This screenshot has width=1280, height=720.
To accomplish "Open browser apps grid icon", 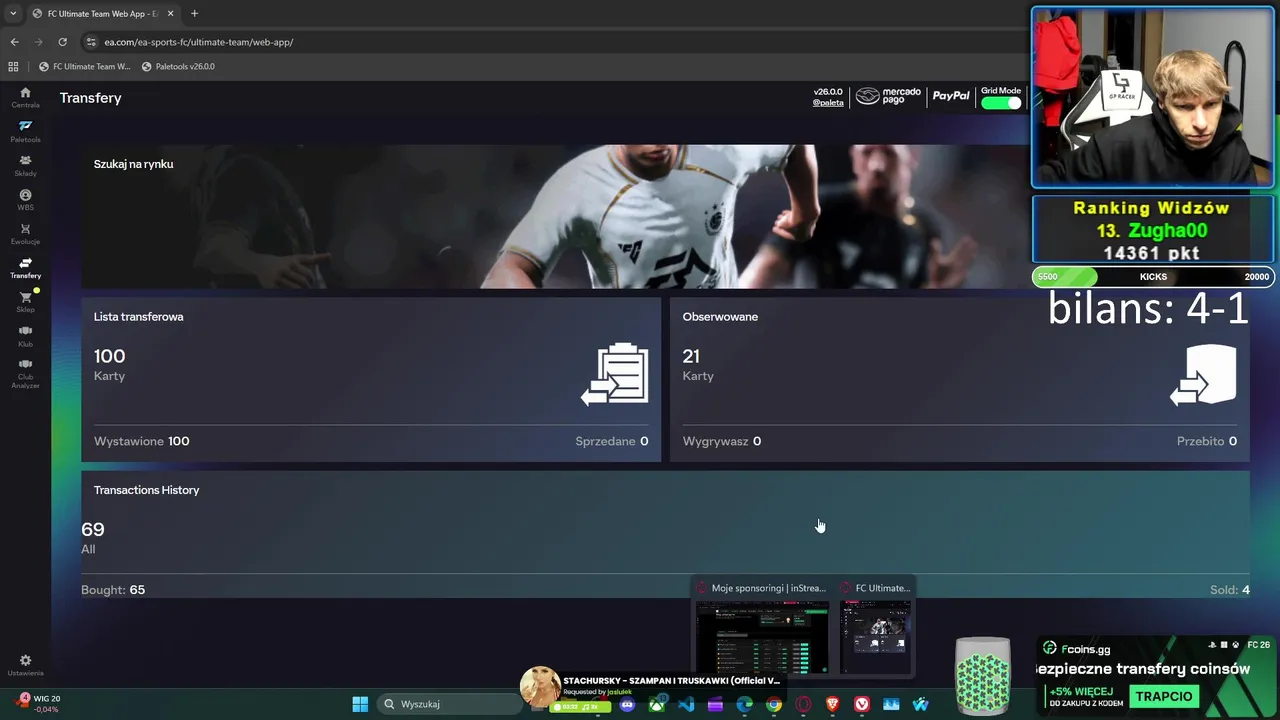I will coord(13,67).
